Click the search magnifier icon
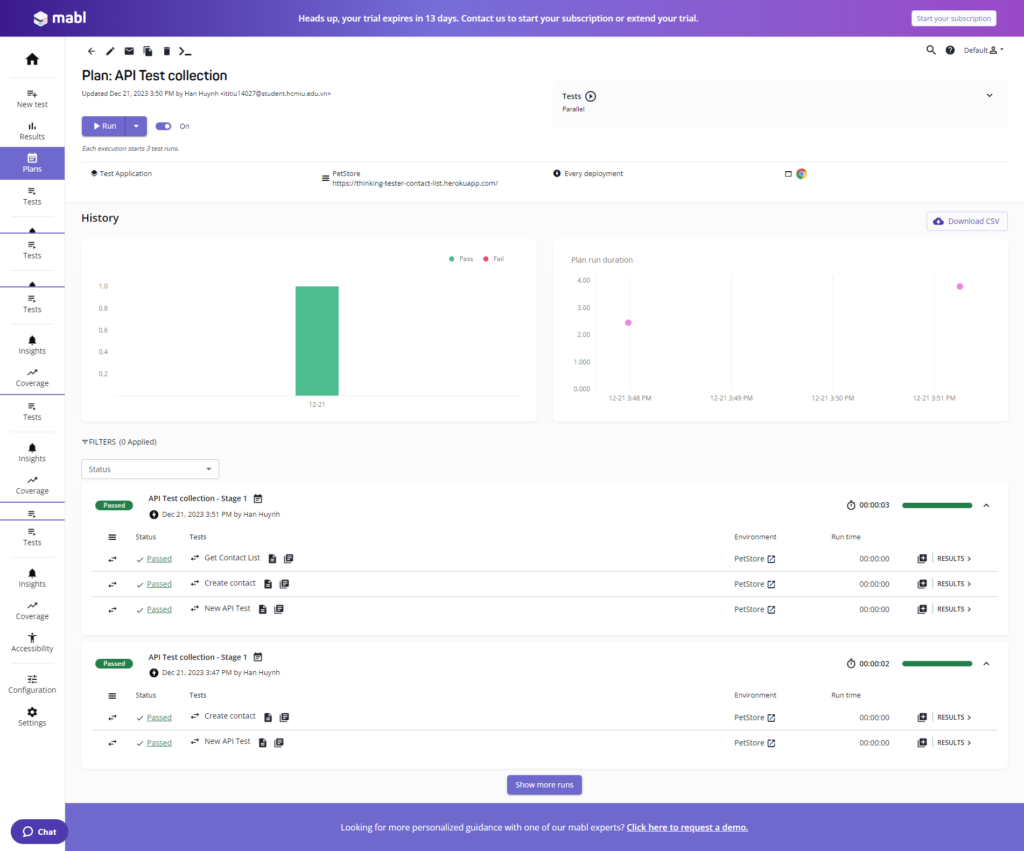 (931, 50)
